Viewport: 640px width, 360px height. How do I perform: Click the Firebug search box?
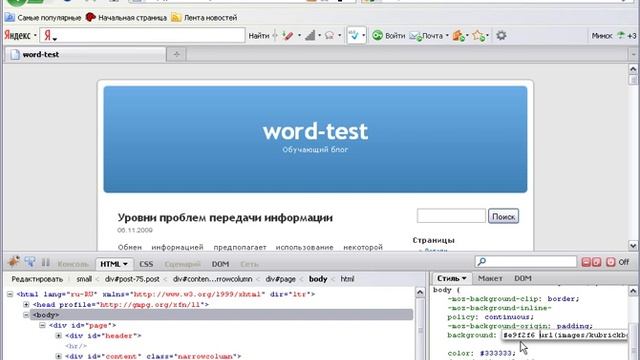(x=526, y=262)
